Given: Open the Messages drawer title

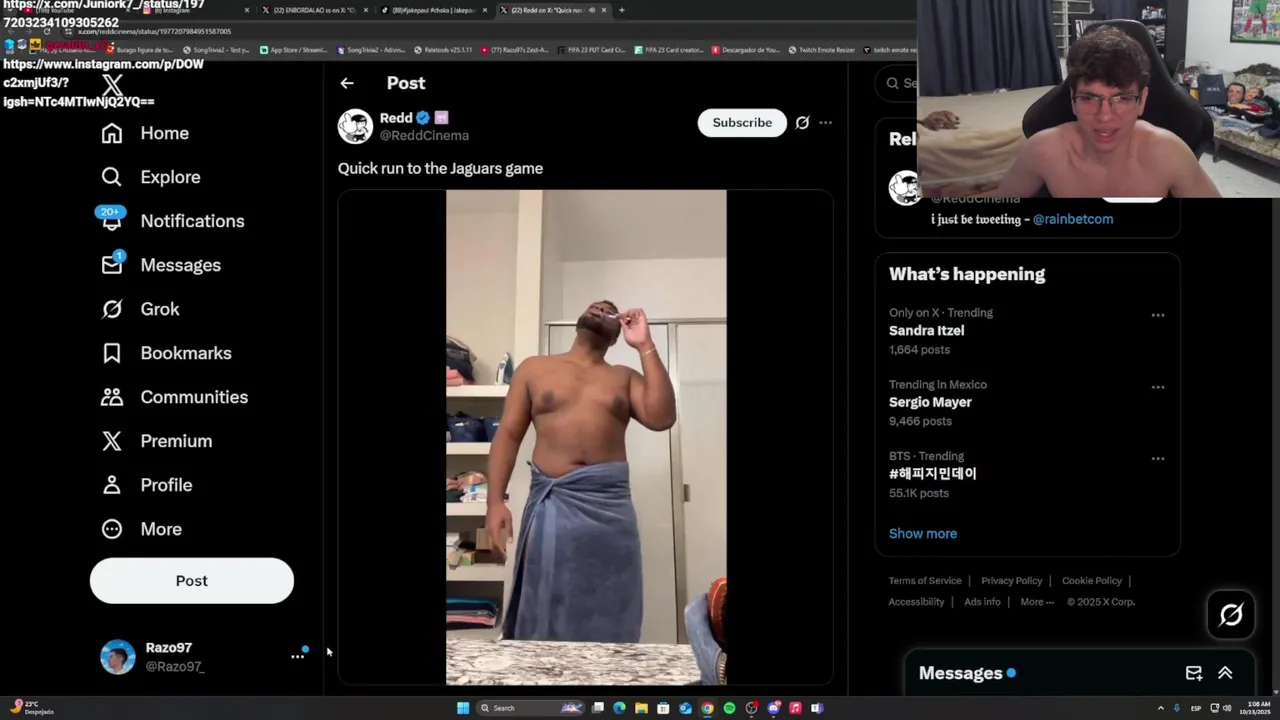Looking at the screenshot, I should (960, 674).
